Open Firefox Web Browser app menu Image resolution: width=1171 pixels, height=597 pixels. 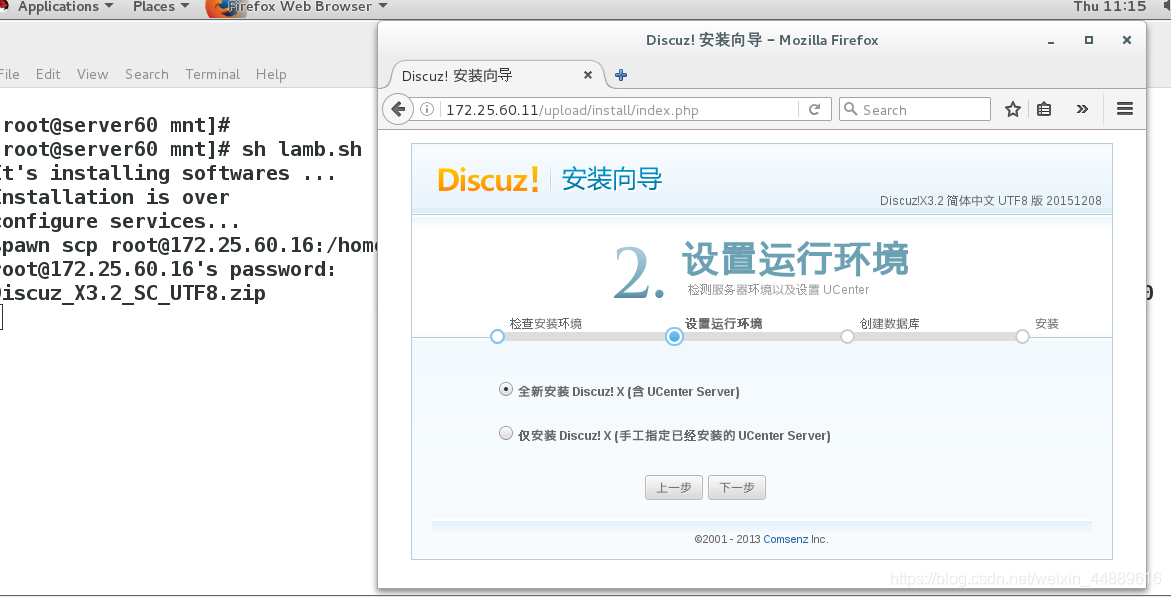tap(307, 7)
